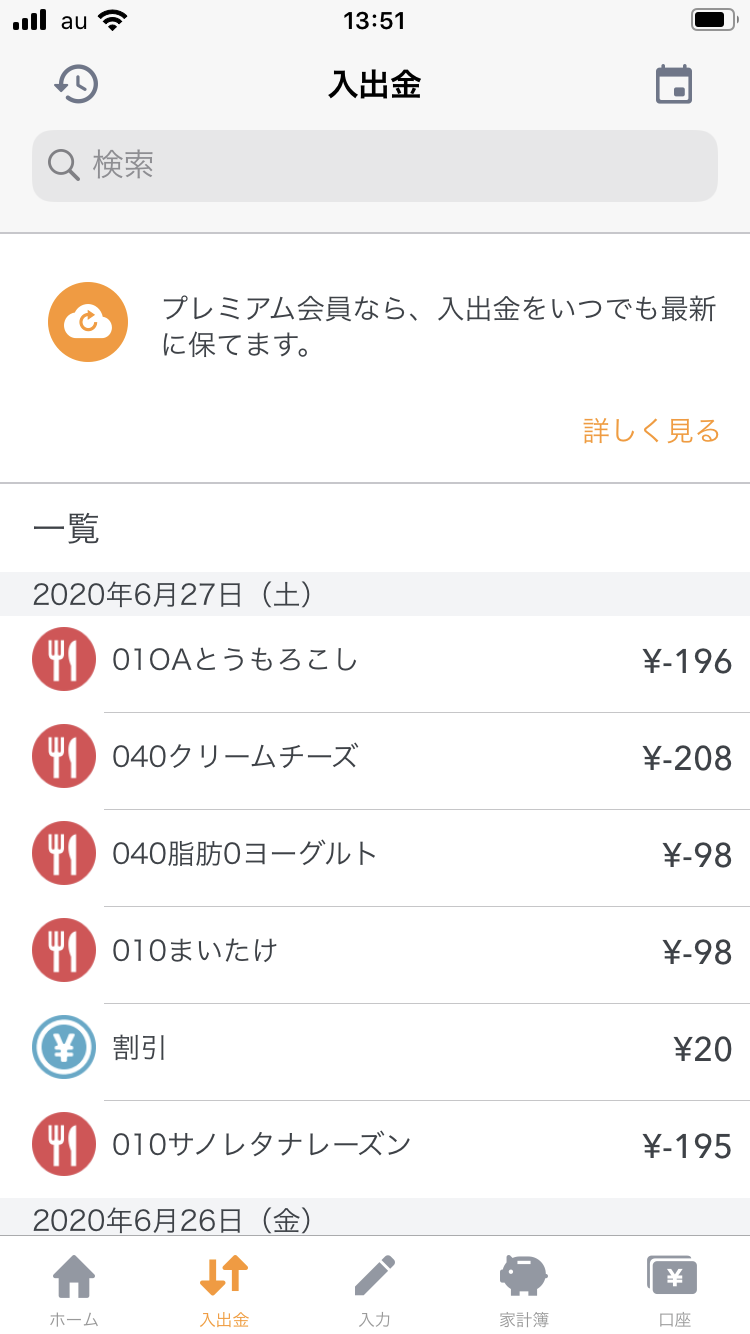Select the 入出金 tab
This screenshot has height=1334, width=750.
[224, 1288]
